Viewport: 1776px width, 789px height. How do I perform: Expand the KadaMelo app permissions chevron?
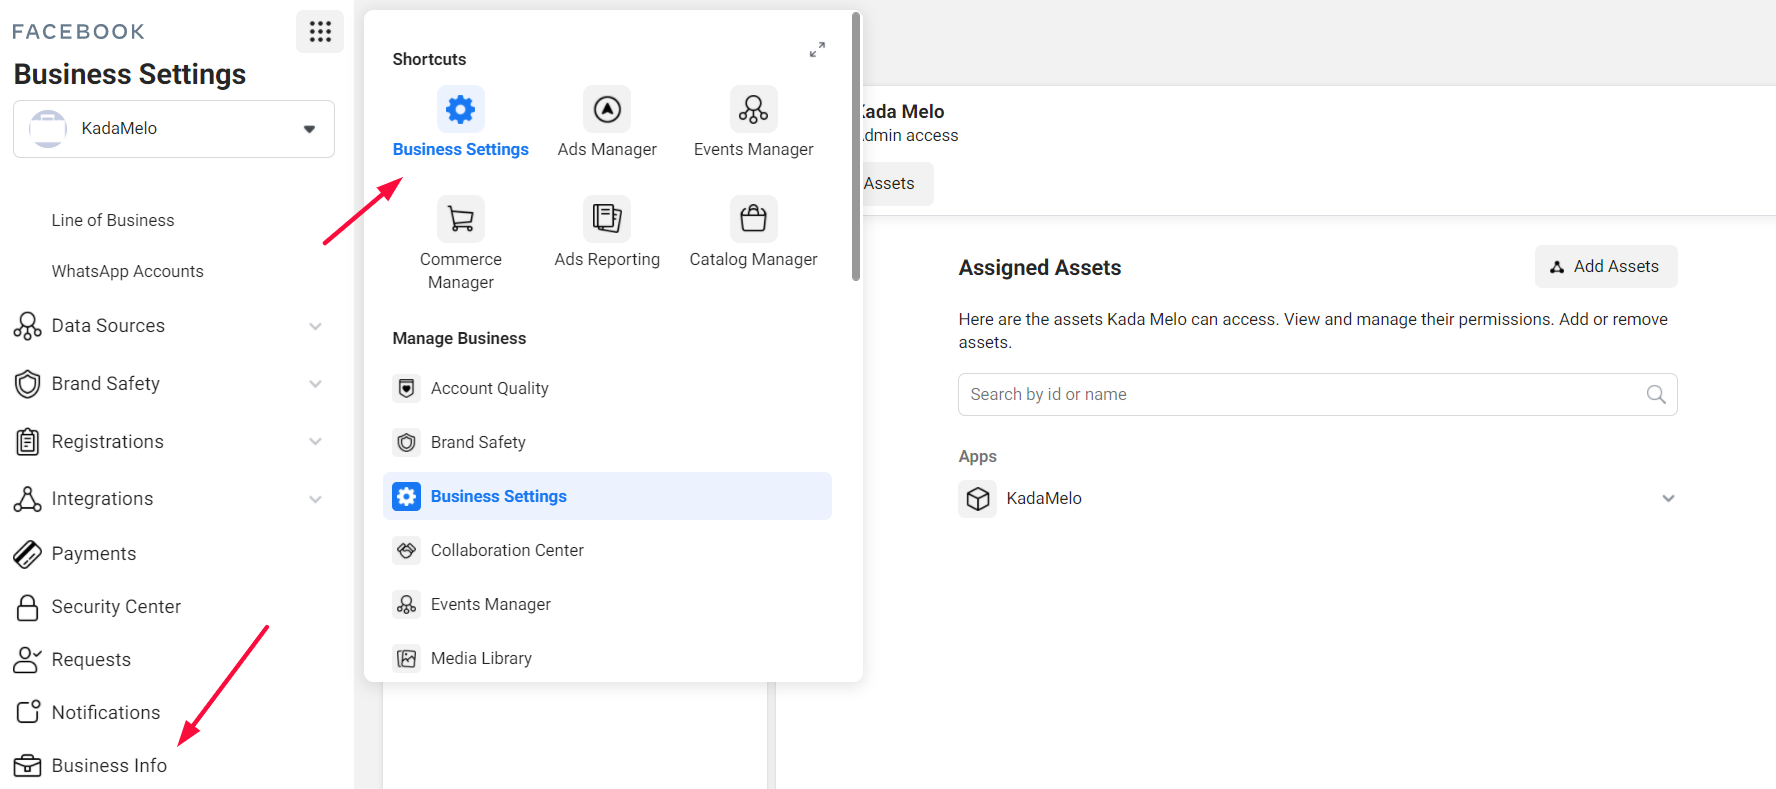(1668, 498)
